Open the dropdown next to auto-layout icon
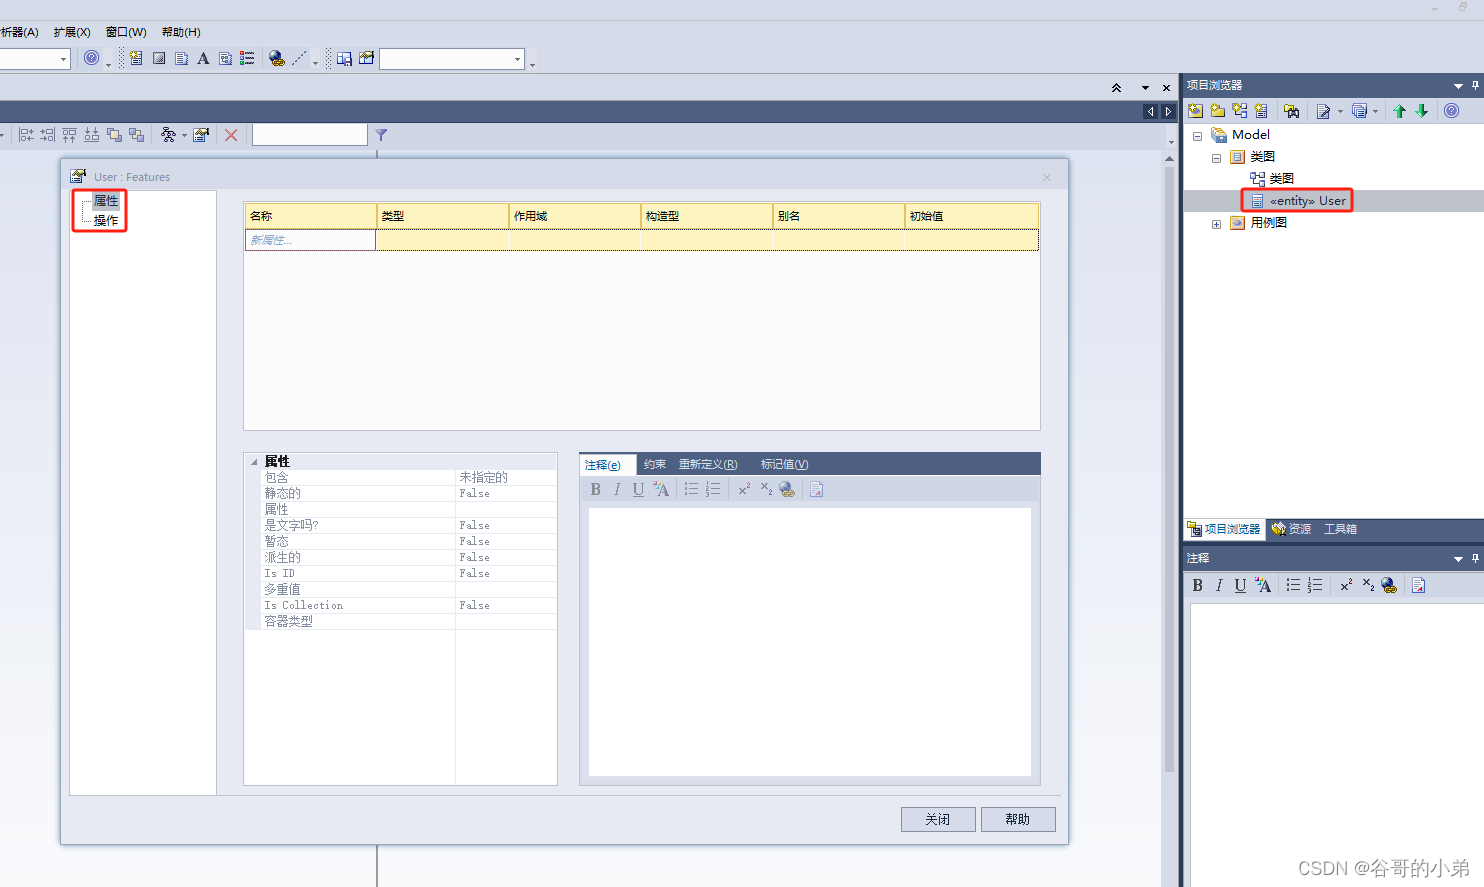The image size is (1484, 887). pyautogui.click(x=184, y=136)
